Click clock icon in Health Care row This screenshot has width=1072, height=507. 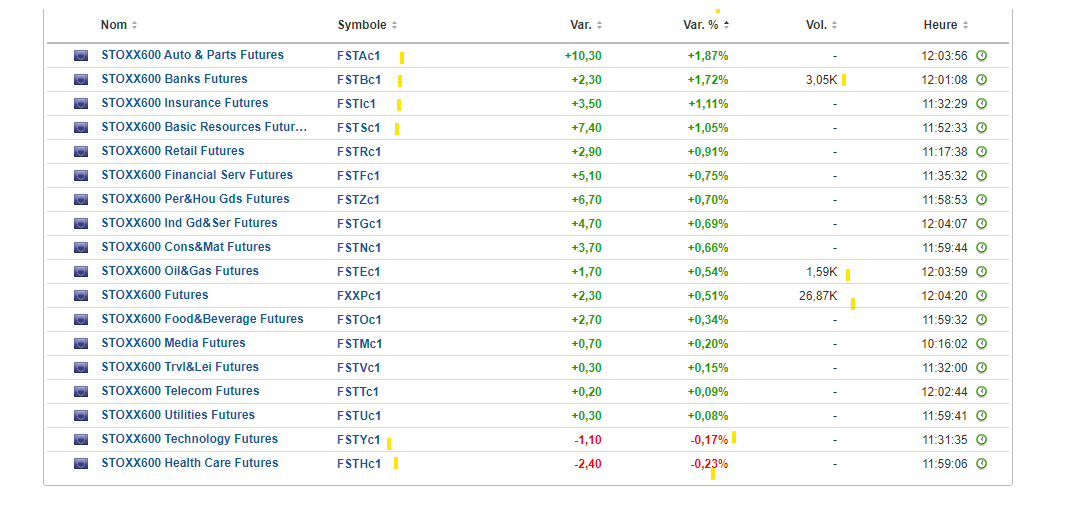[x=981, y=464]
